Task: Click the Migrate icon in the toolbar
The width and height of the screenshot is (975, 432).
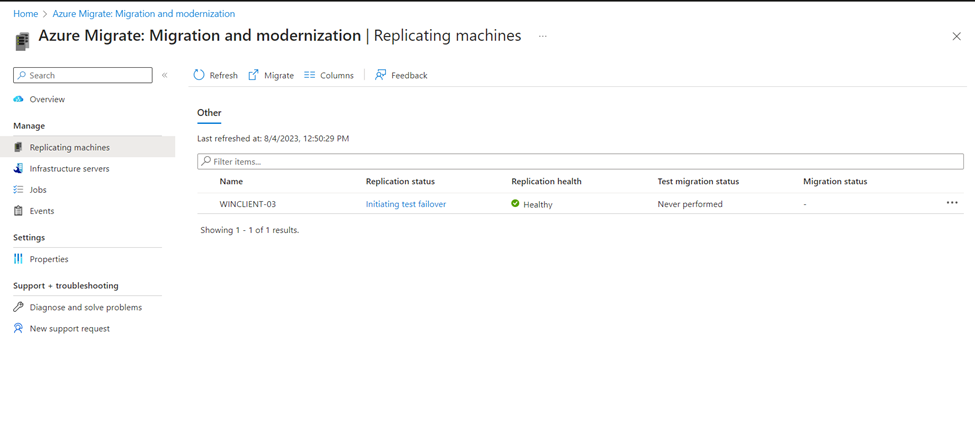Action: [254, 75]
